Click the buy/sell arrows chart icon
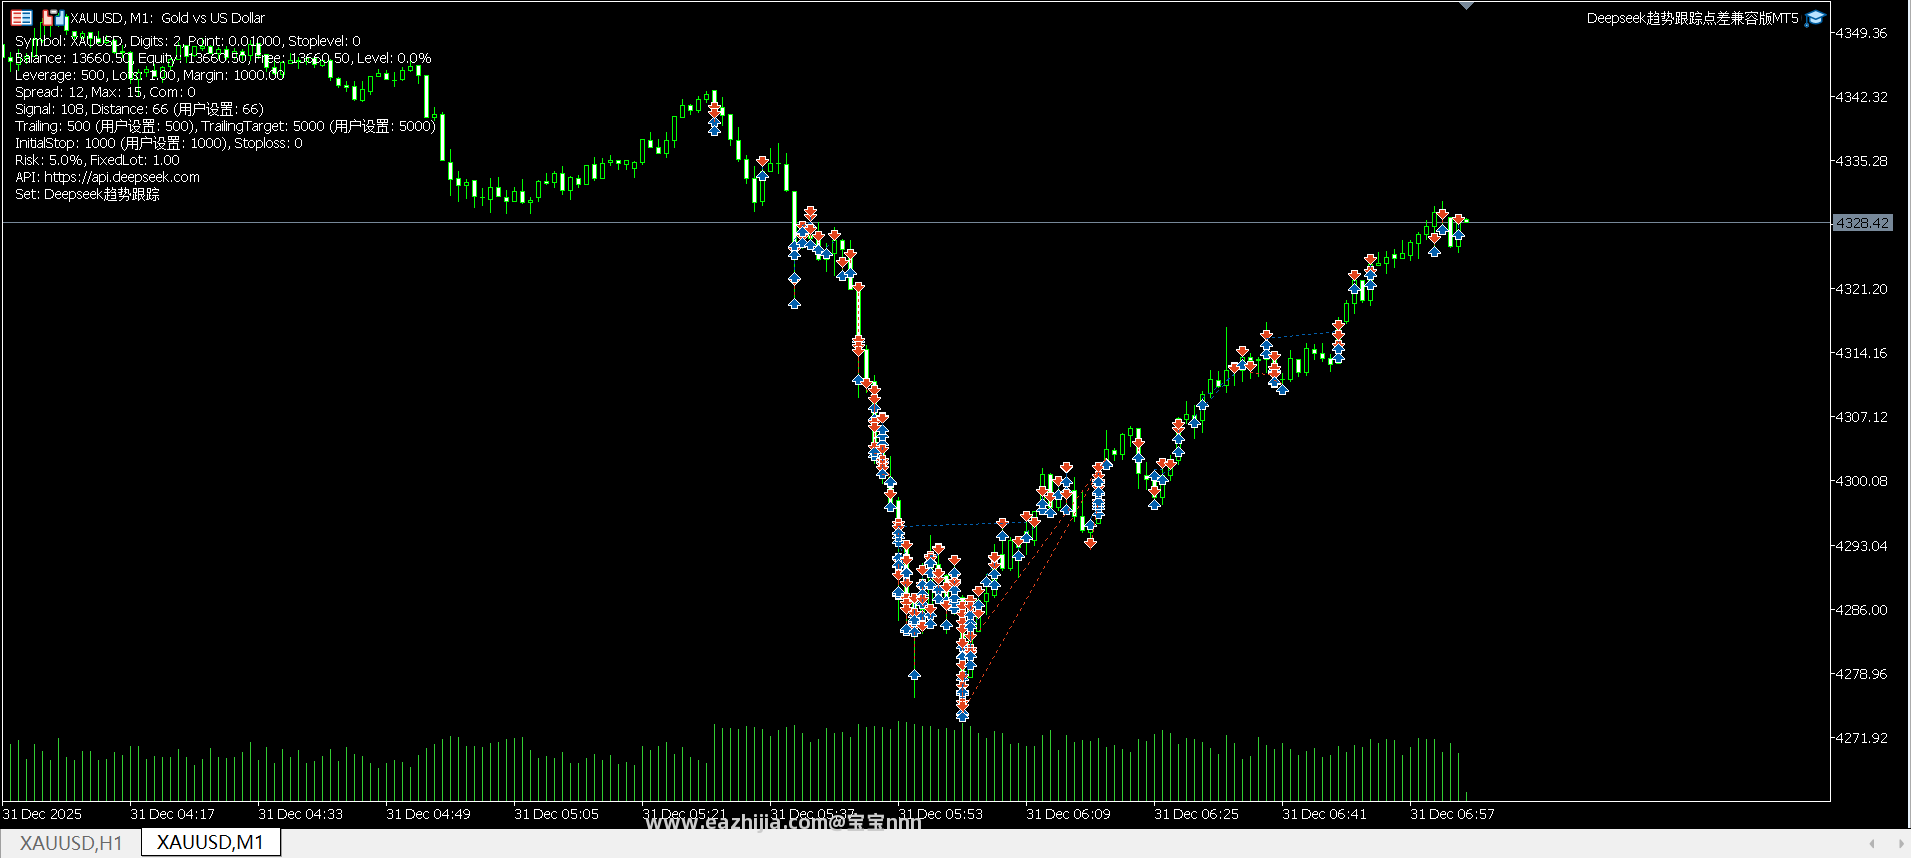Screen dimensions: 1911x858 coord(54,17)
